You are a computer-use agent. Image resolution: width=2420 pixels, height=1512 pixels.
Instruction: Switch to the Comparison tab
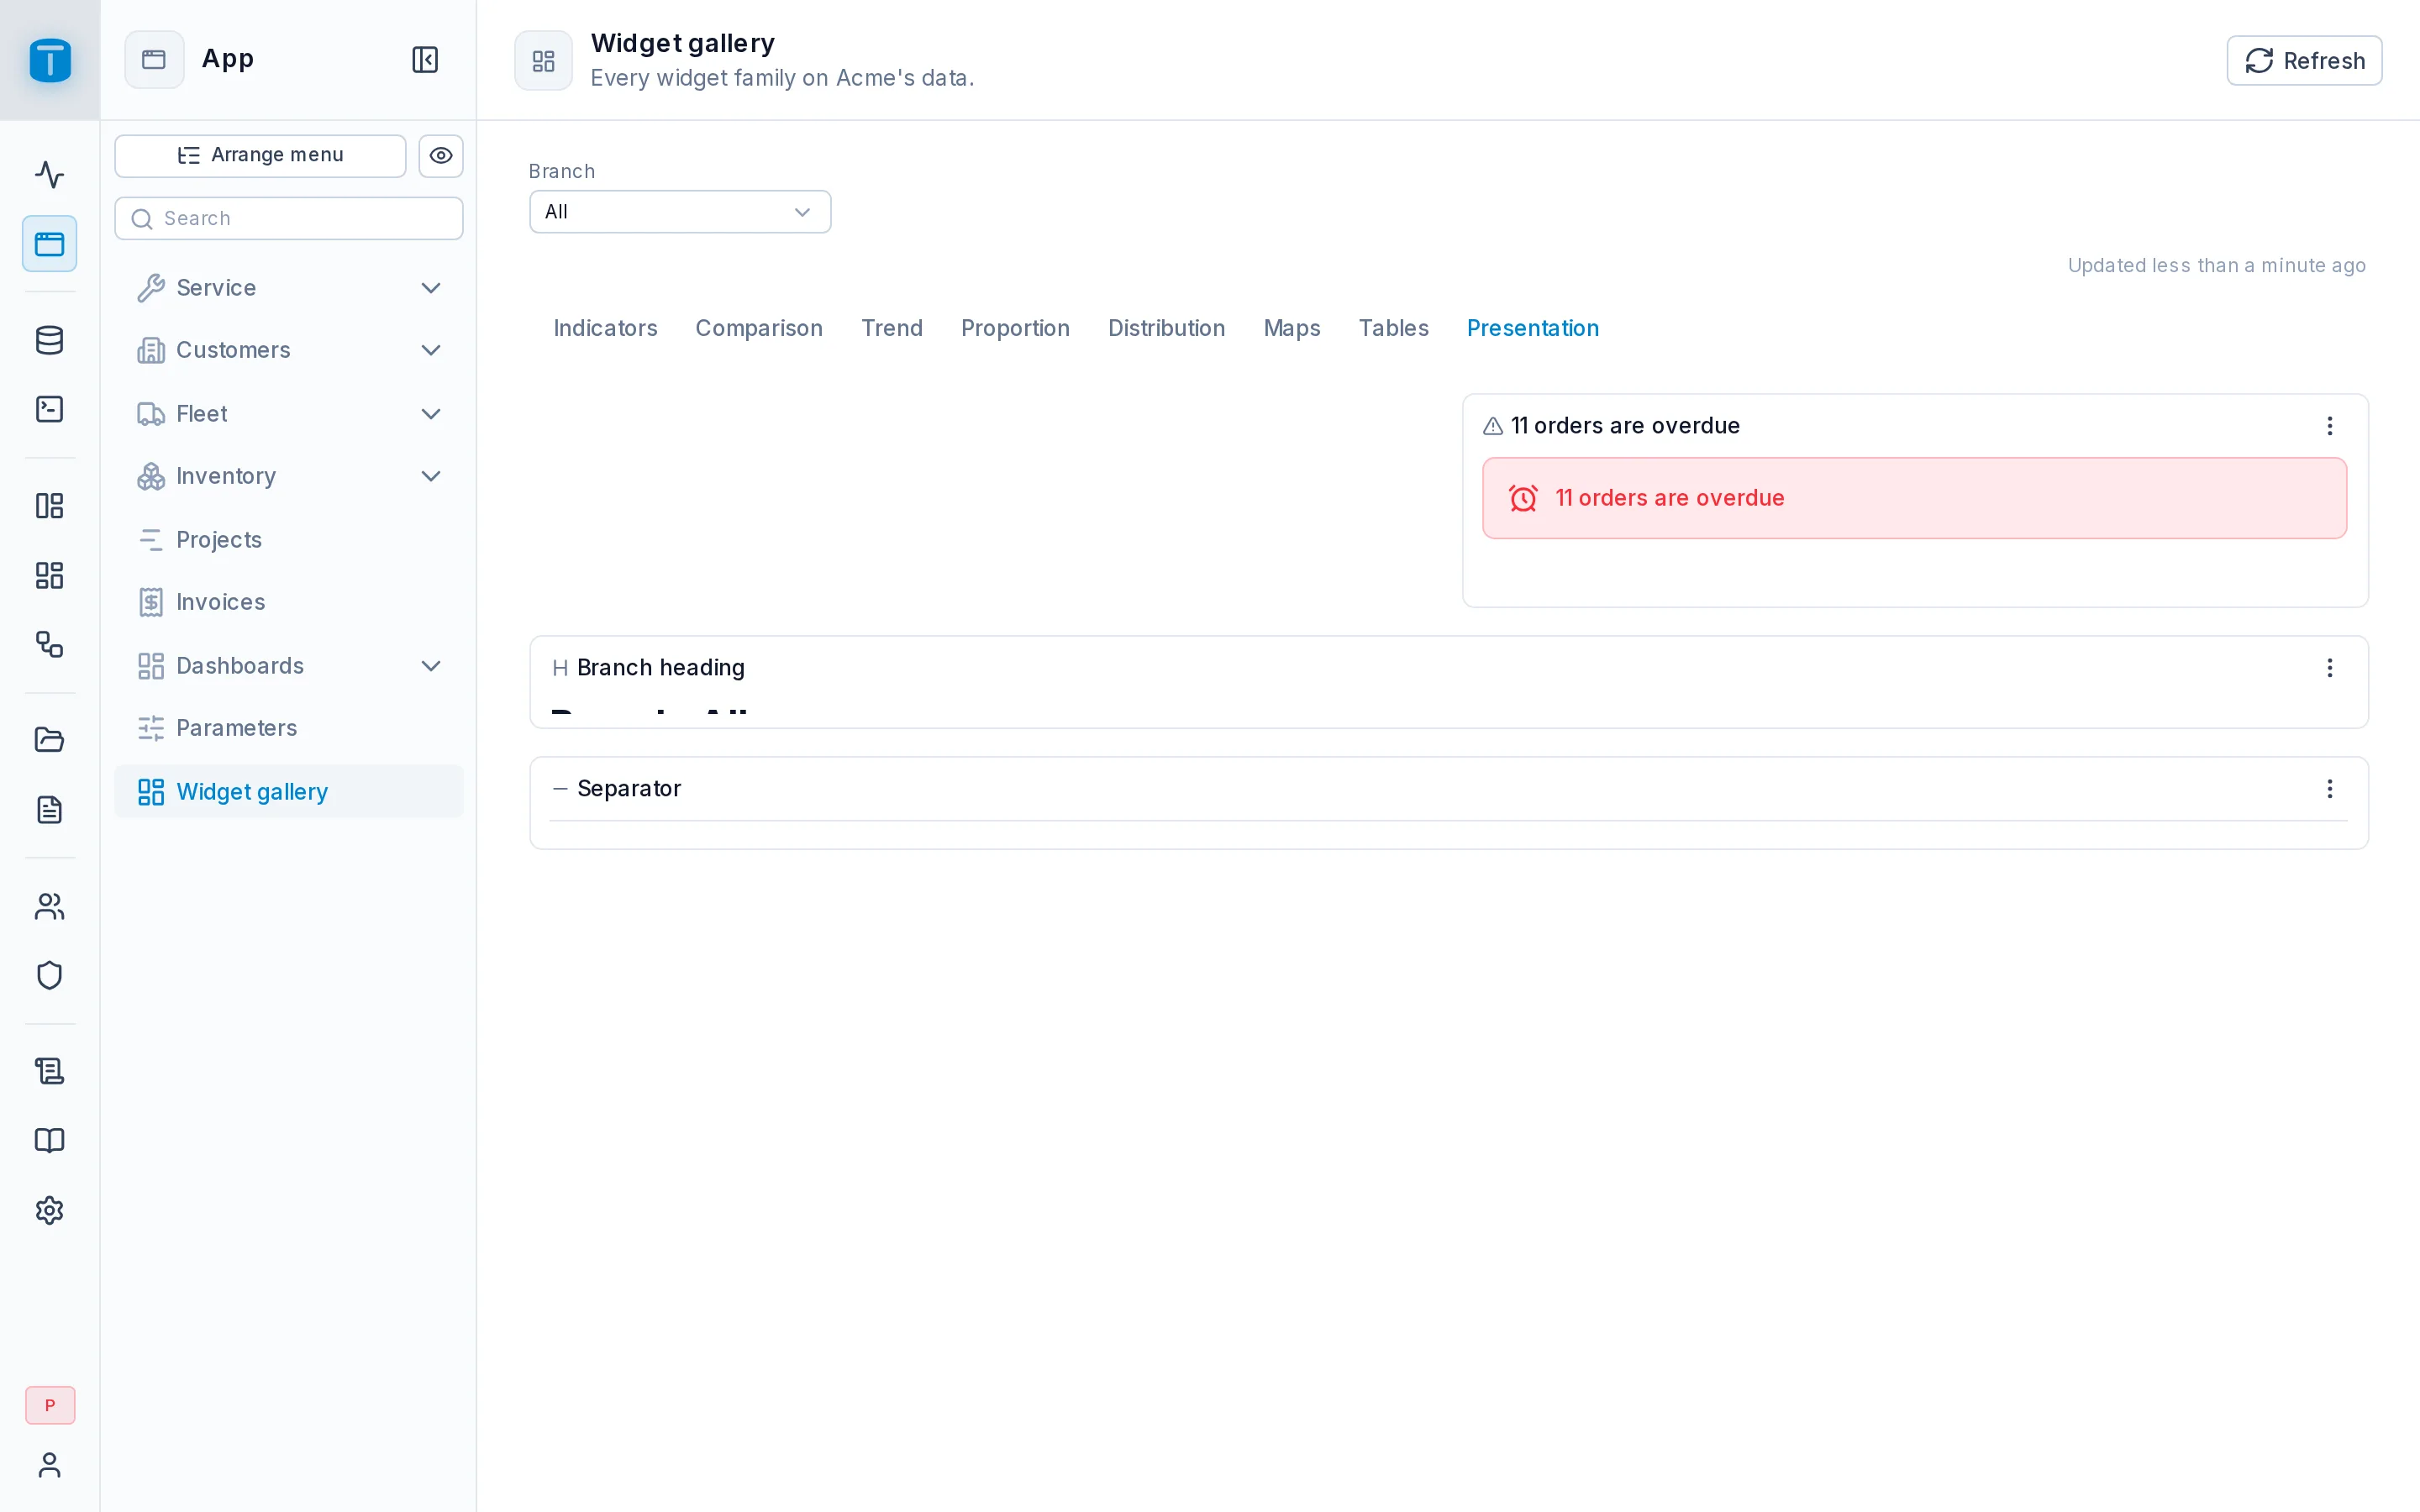pos(759,328)
